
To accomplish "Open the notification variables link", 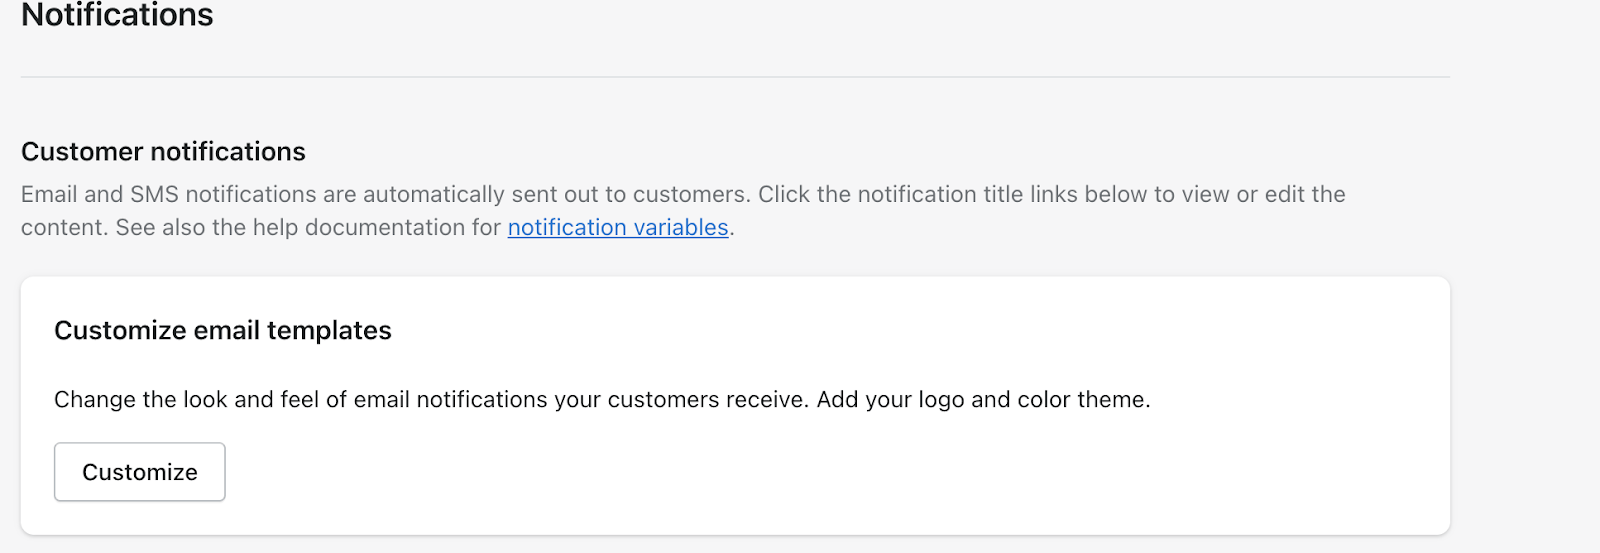I will pyautogui.click(x=618, y=228).
